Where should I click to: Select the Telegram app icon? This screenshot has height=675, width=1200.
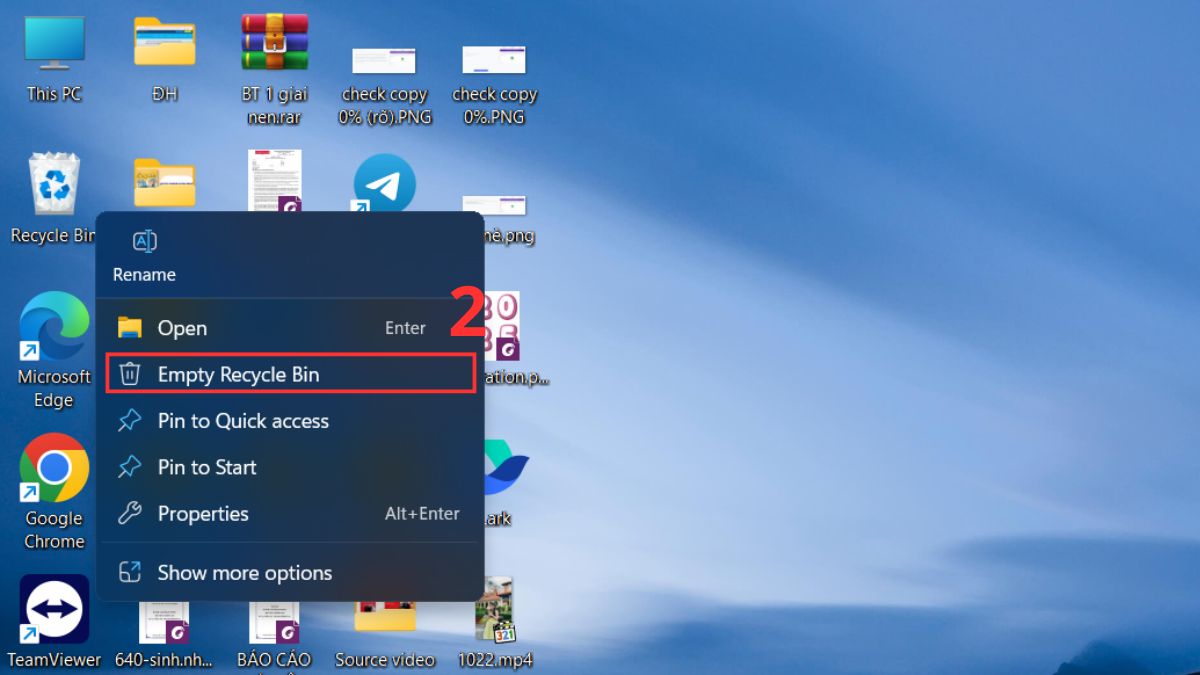pos(385,183)
